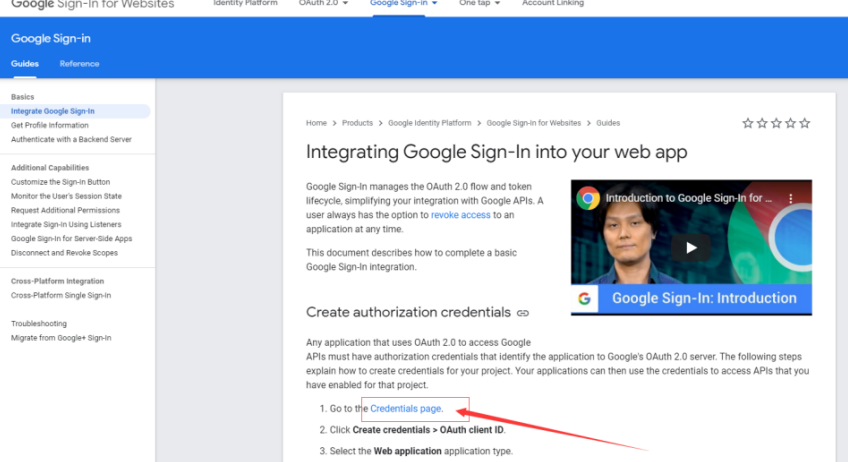The width and height of the screenshot is (848, 462).
Task: Go to Guides breadcrumb
Action: pos(608,123)
